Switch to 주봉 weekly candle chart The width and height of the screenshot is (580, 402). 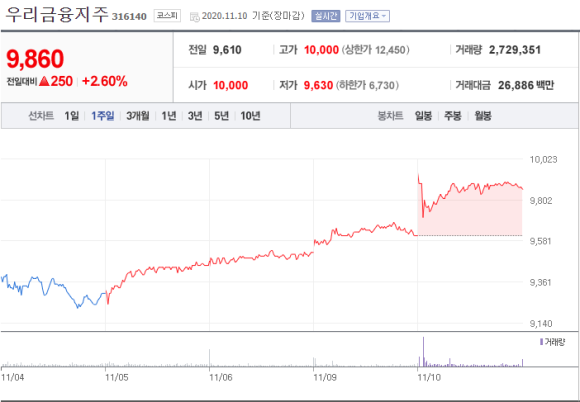[453, 116]
